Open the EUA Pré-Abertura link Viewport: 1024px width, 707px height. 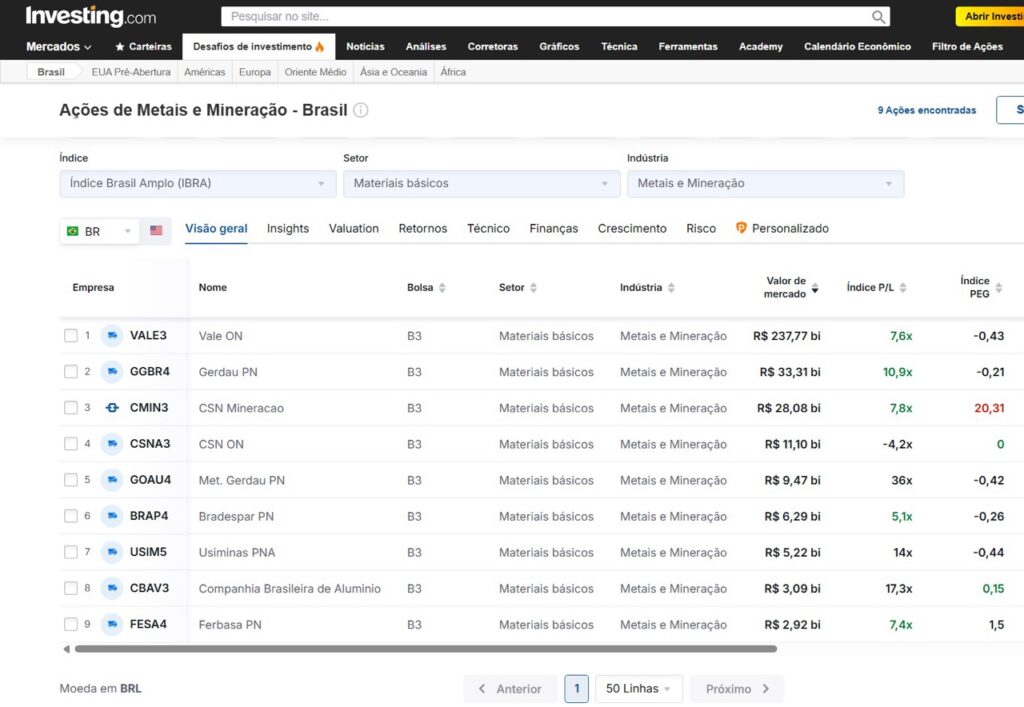click(131, 72)
